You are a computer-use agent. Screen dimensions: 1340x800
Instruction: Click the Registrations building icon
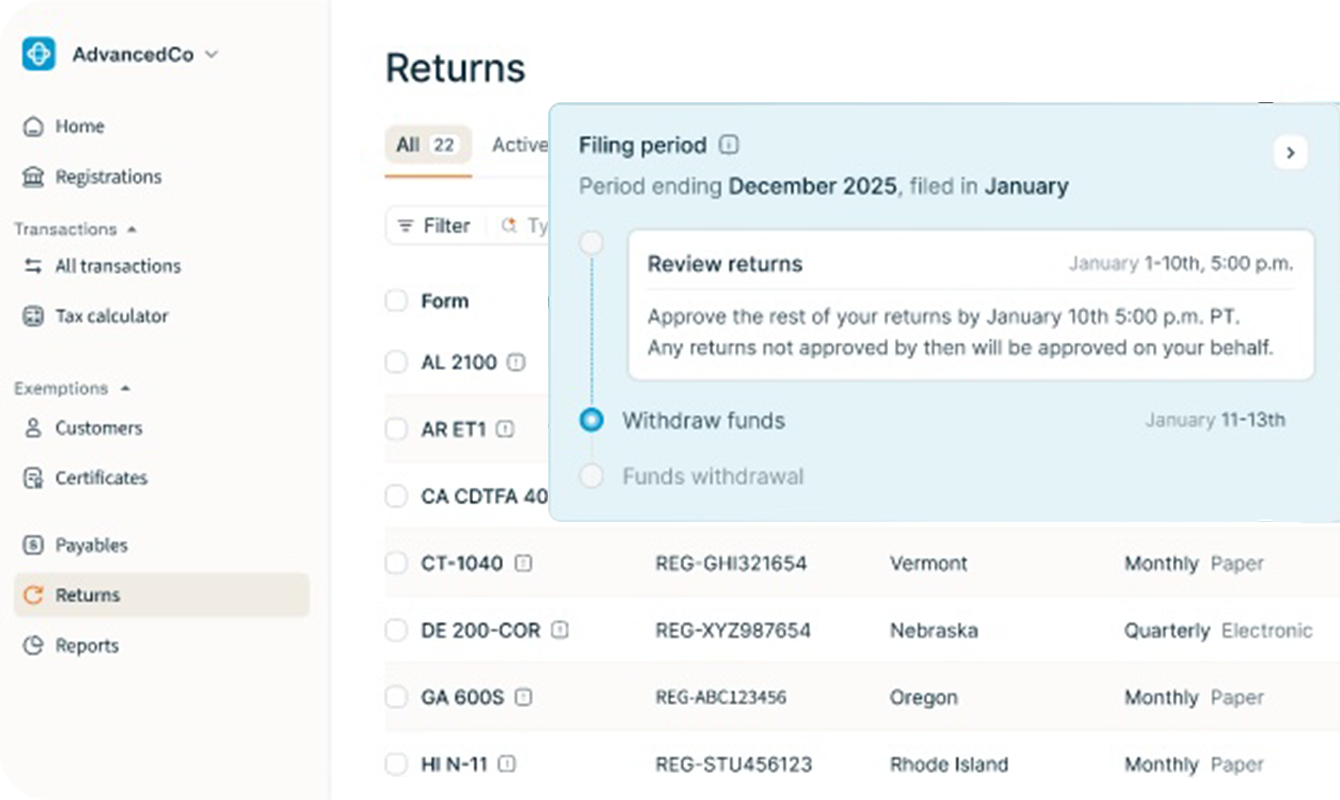click(x=34, y=177)
